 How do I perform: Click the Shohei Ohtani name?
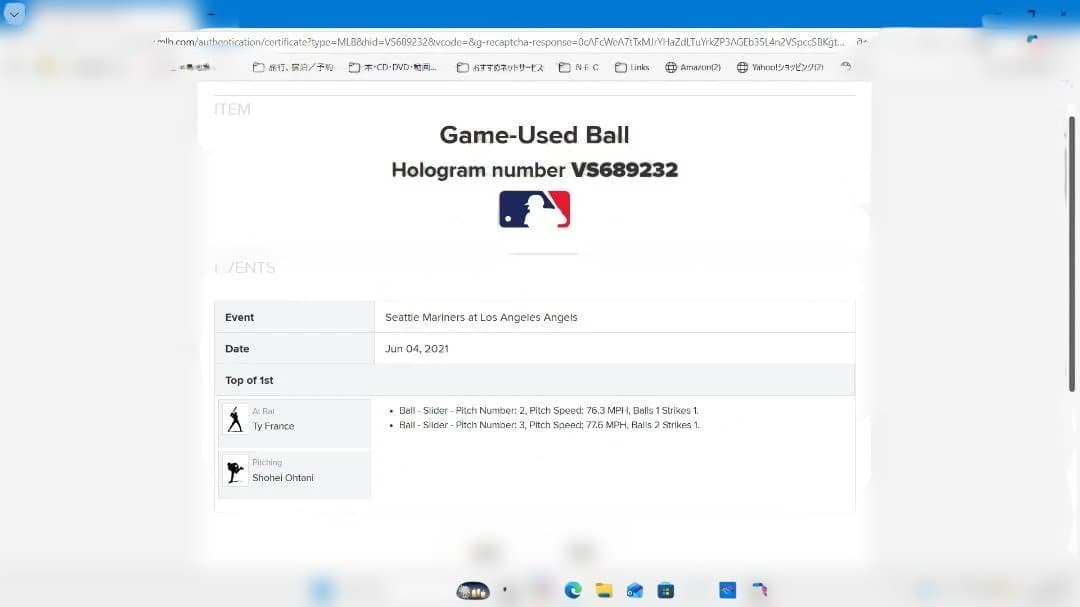[282, 477]
